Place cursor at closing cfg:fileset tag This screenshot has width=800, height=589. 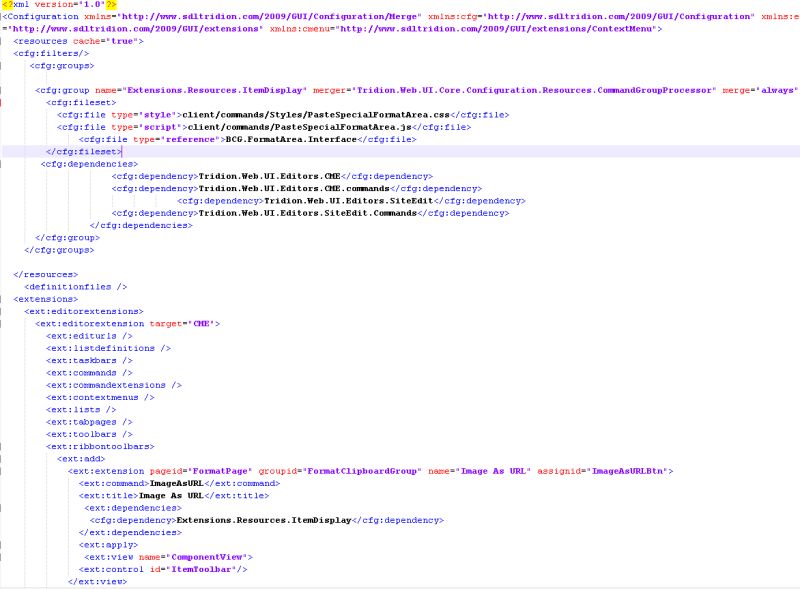coord(84,152)
